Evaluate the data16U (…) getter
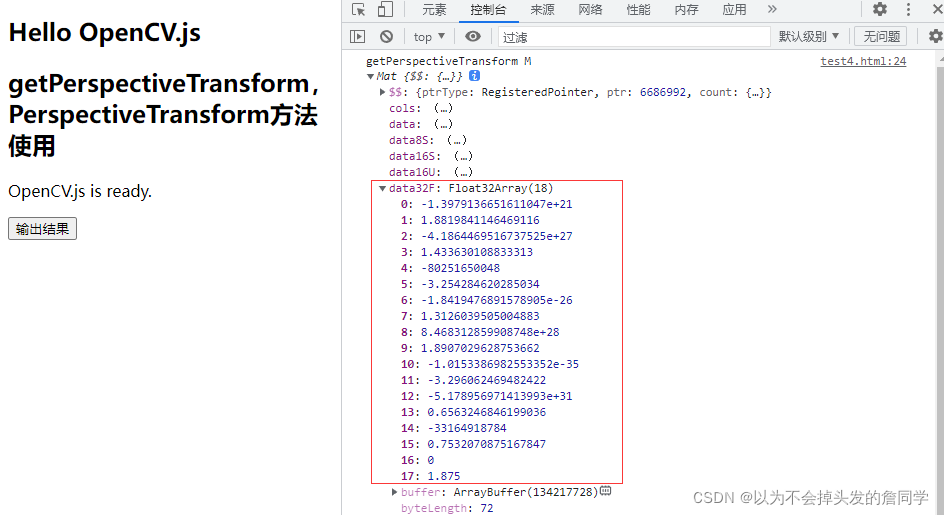Screen dimensions: 944x515 tap(463, 172)
